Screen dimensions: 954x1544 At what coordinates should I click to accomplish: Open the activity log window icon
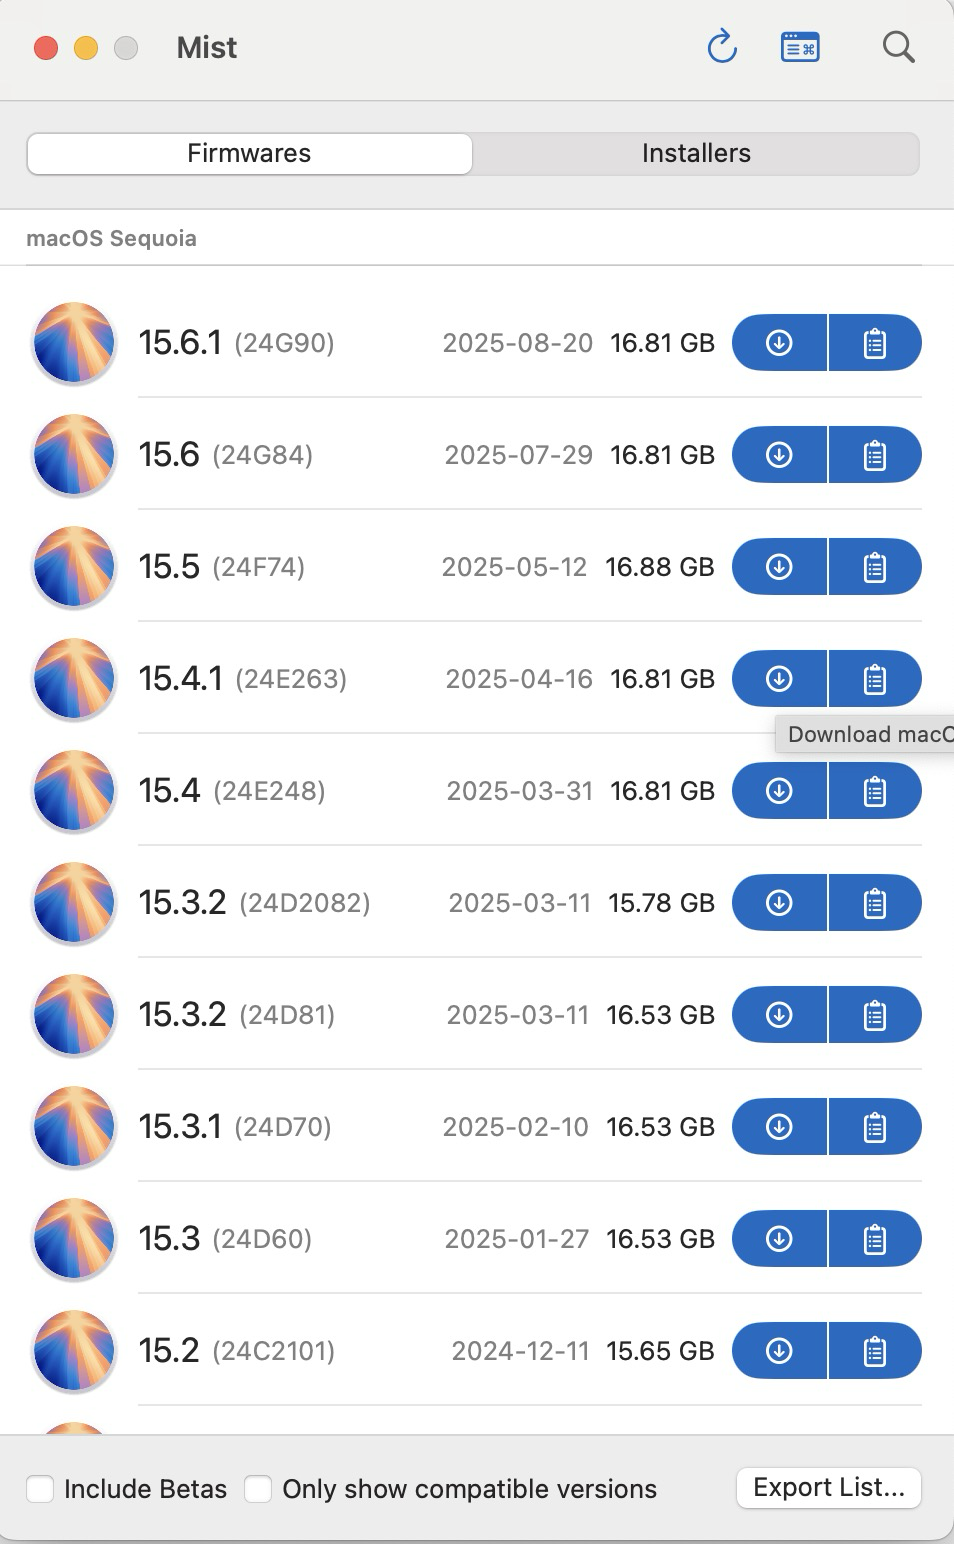click(800, 47)
